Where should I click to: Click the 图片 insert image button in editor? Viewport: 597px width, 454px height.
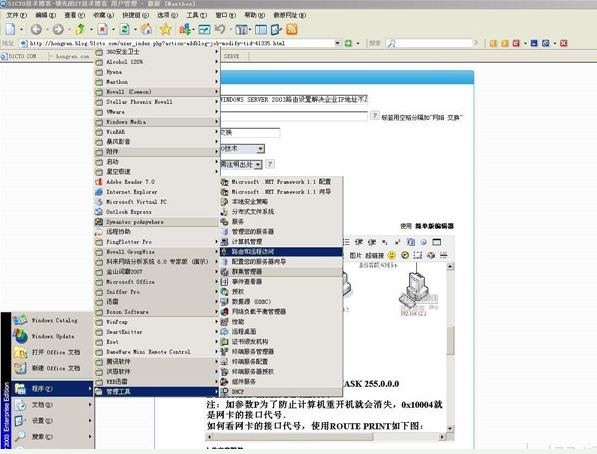click(x=355, y=255)
